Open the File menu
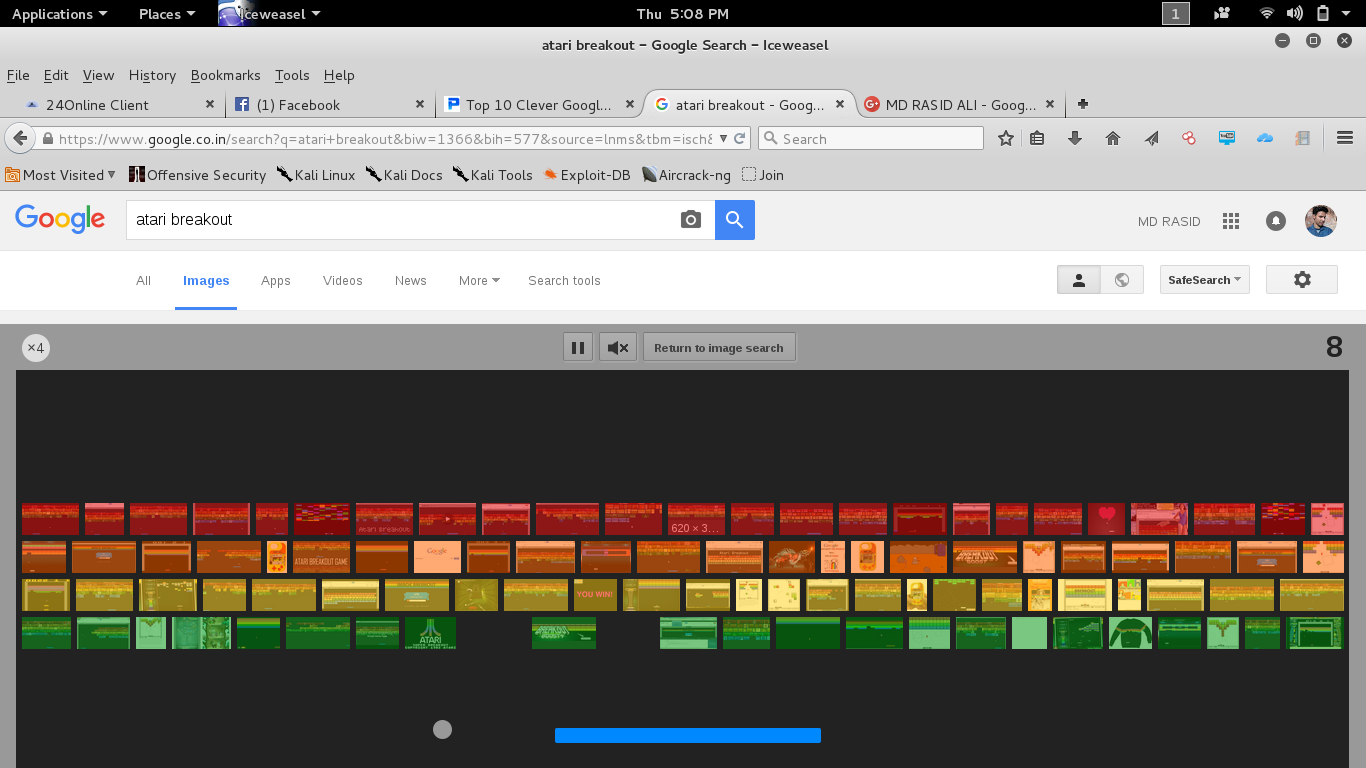The image size is (1366, 768). click(18, 75)
